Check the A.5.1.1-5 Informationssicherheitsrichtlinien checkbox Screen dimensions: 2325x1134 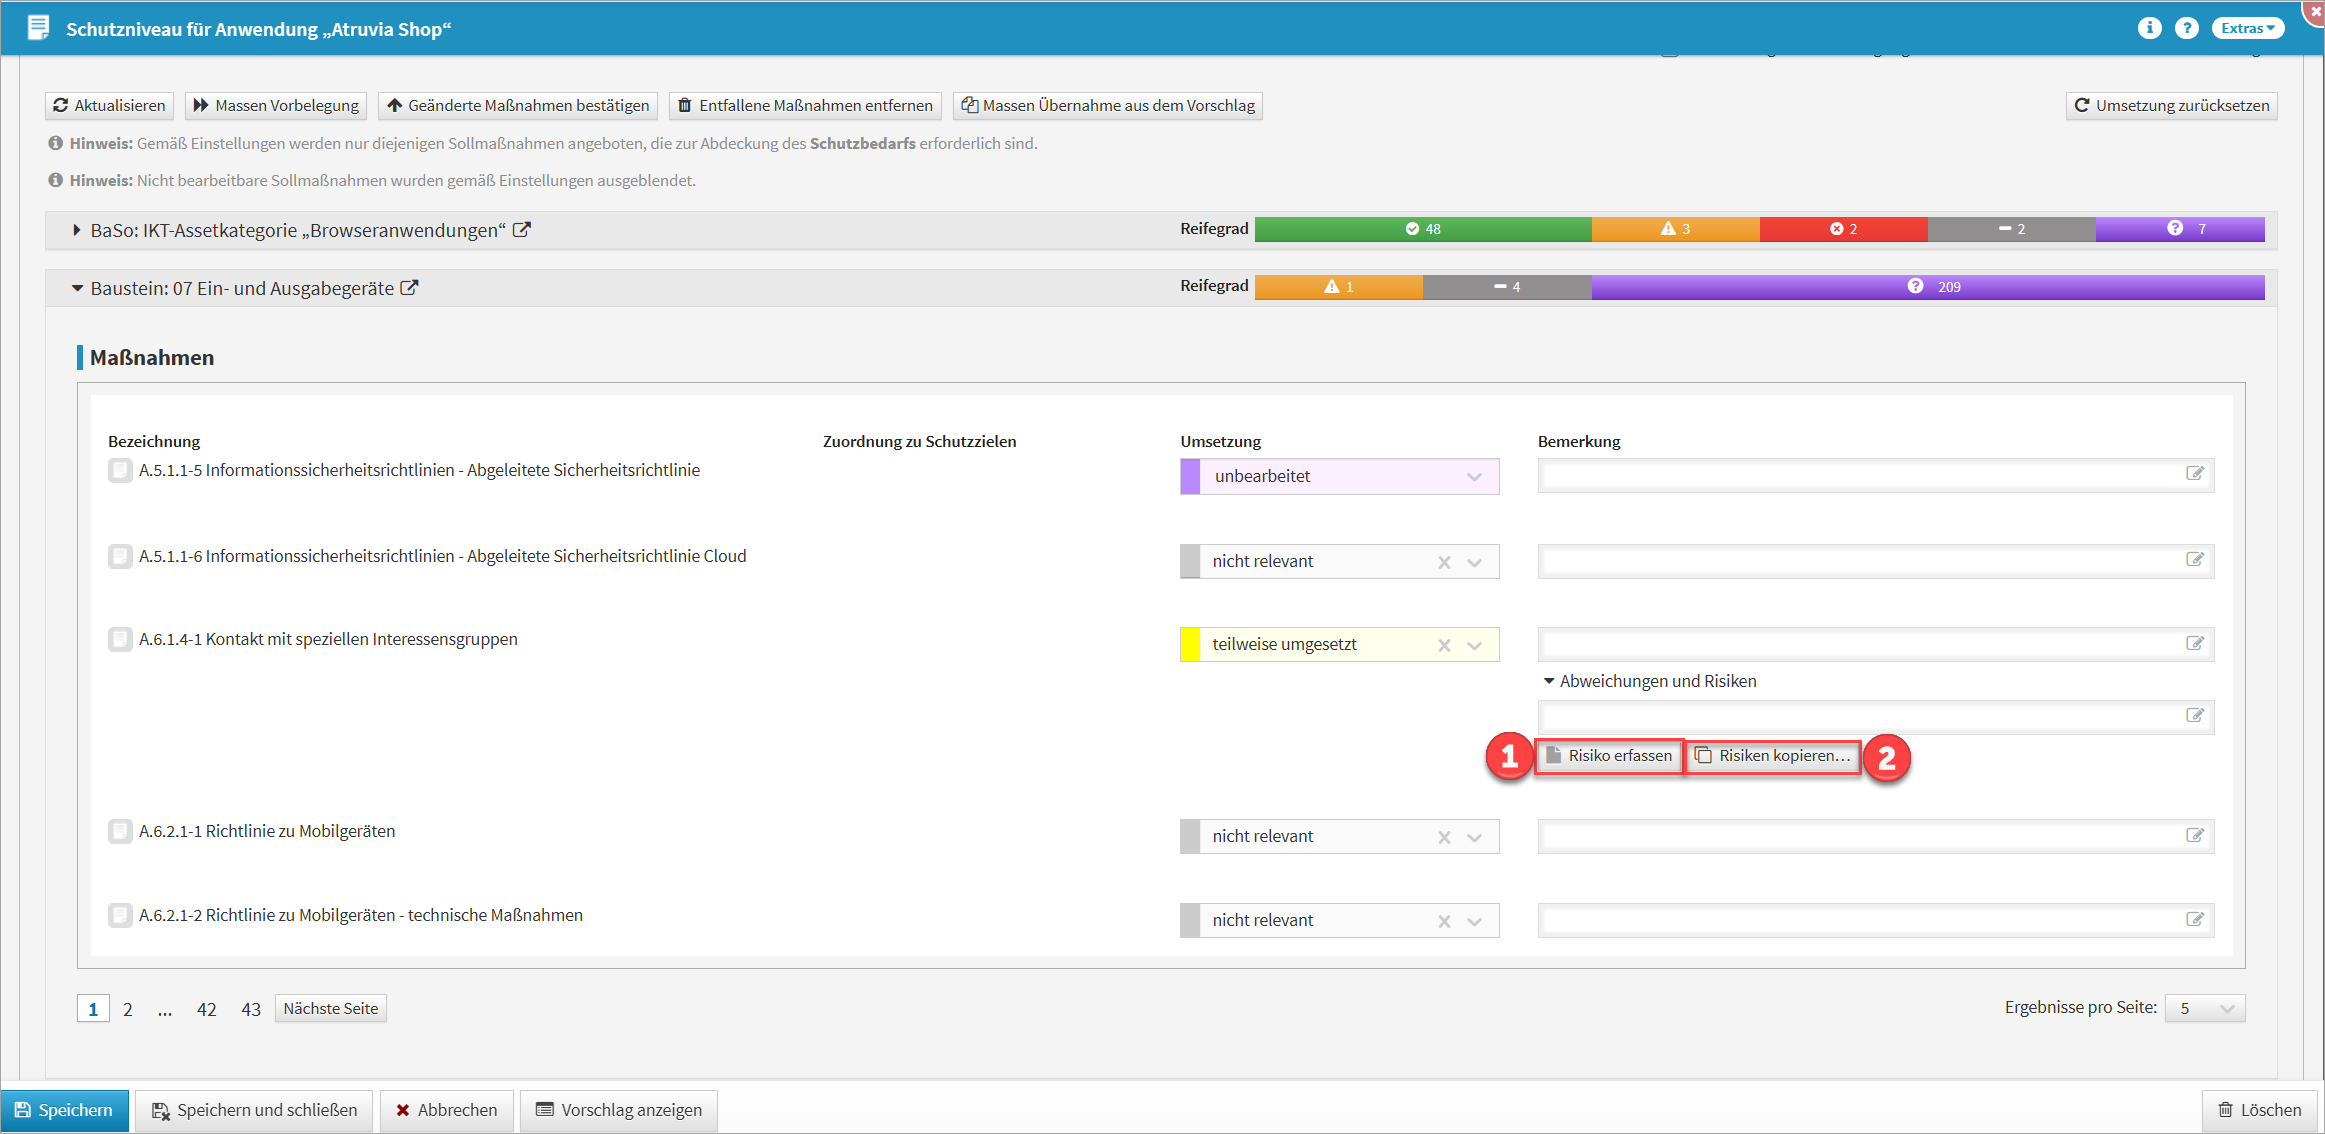pyautogui.click(x=120, y=470)
